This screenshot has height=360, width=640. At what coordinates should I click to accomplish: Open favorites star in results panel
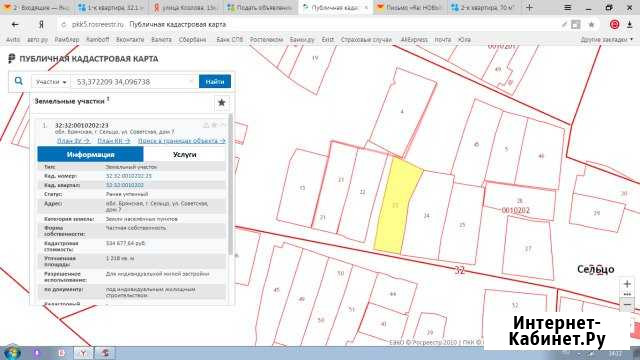click(222, 103)
